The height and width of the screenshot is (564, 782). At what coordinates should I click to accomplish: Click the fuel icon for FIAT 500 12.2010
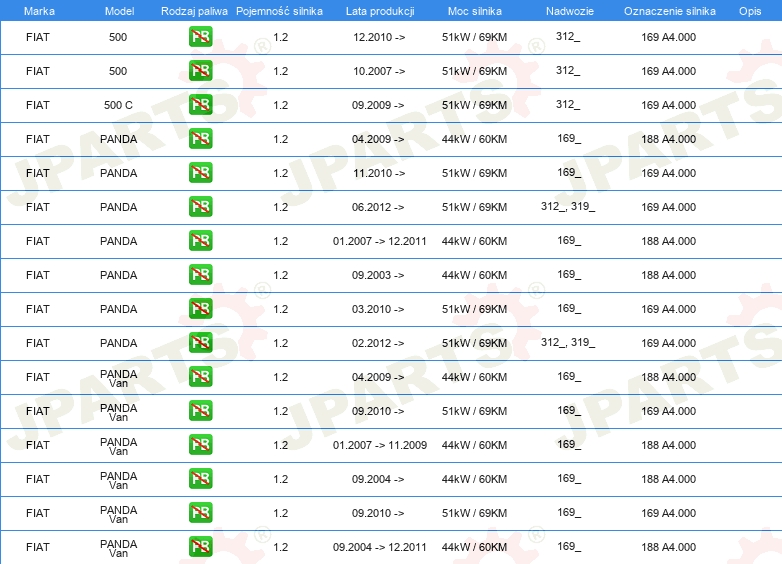200,37
